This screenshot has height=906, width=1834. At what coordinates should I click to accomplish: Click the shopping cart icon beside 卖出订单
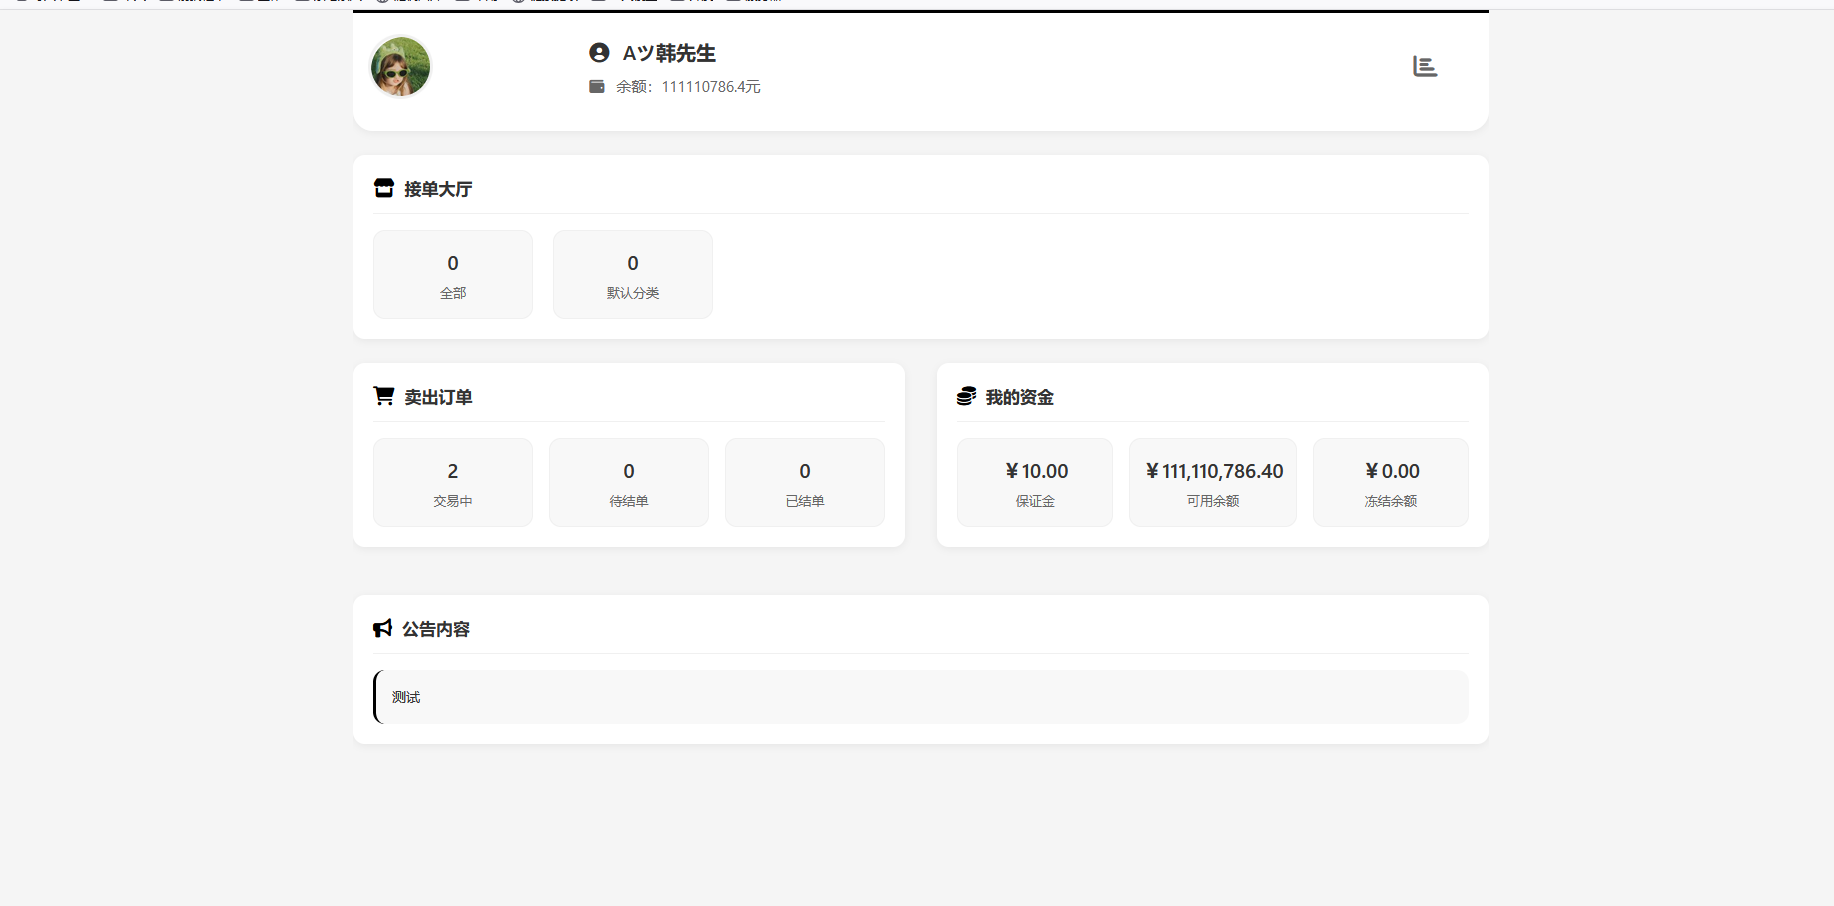point(384,396)
